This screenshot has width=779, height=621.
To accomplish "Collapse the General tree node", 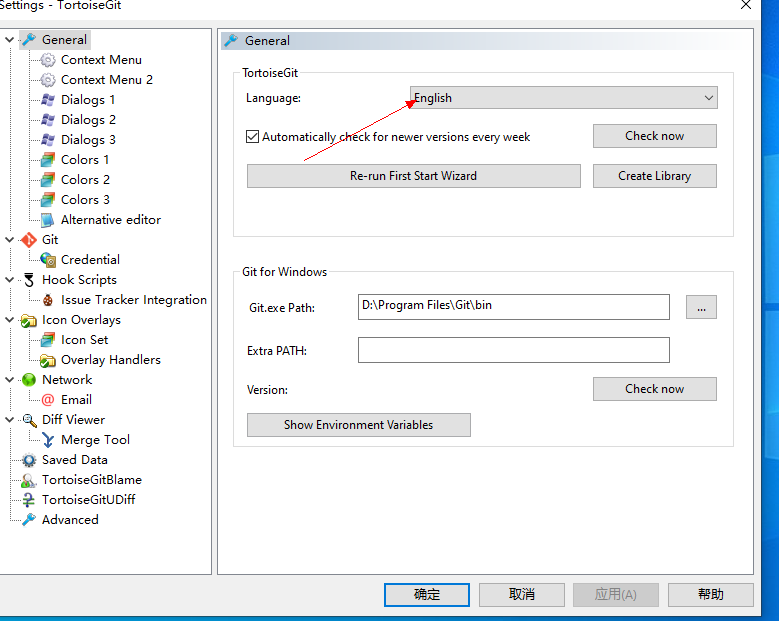I will click(9, 39).
